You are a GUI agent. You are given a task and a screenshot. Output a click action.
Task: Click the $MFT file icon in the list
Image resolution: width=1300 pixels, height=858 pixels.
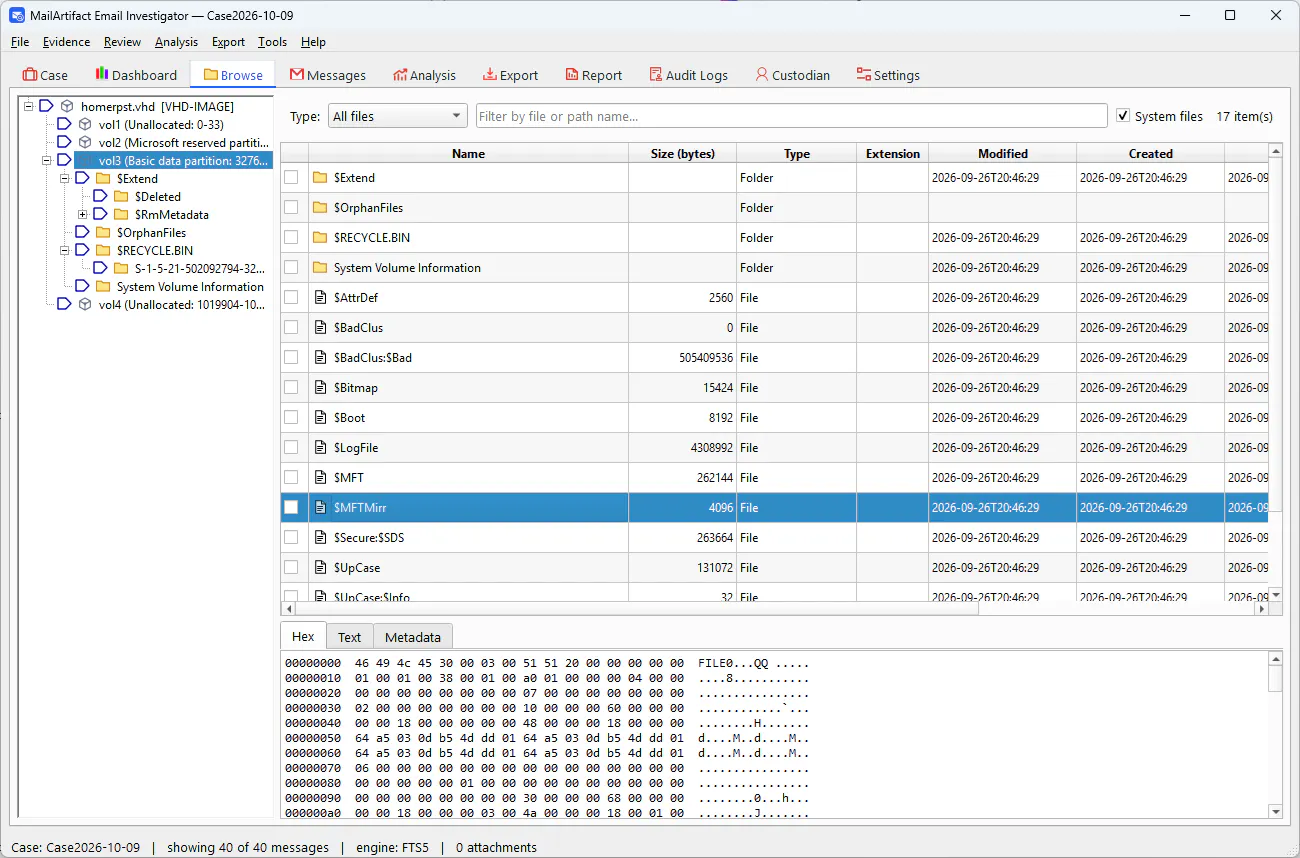321,478
